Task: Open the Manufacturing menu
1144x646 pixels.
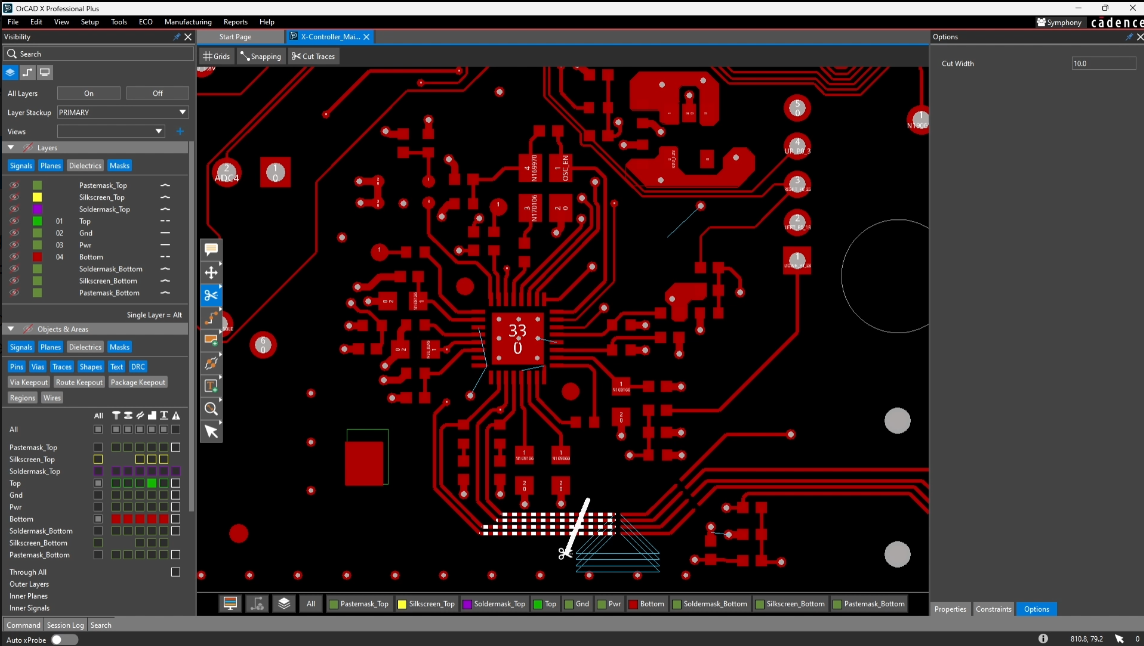Action: click(x=187, y=21)
